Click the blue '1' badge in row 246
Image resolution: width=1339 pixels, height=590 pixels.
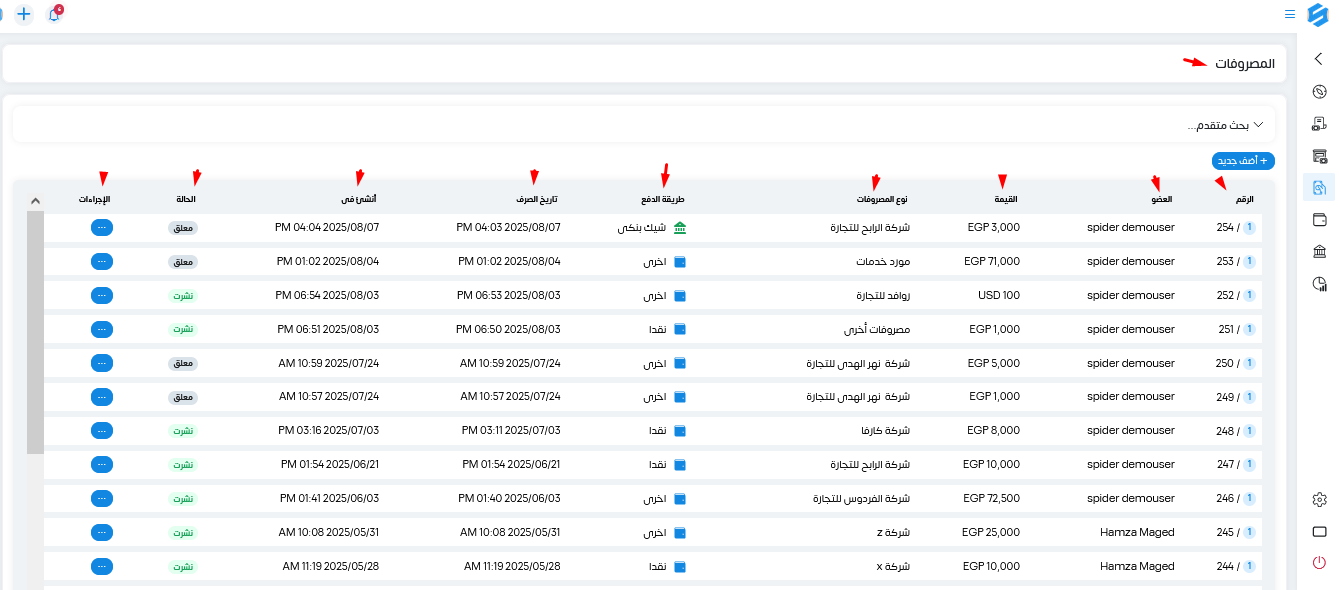(1249, 499)
